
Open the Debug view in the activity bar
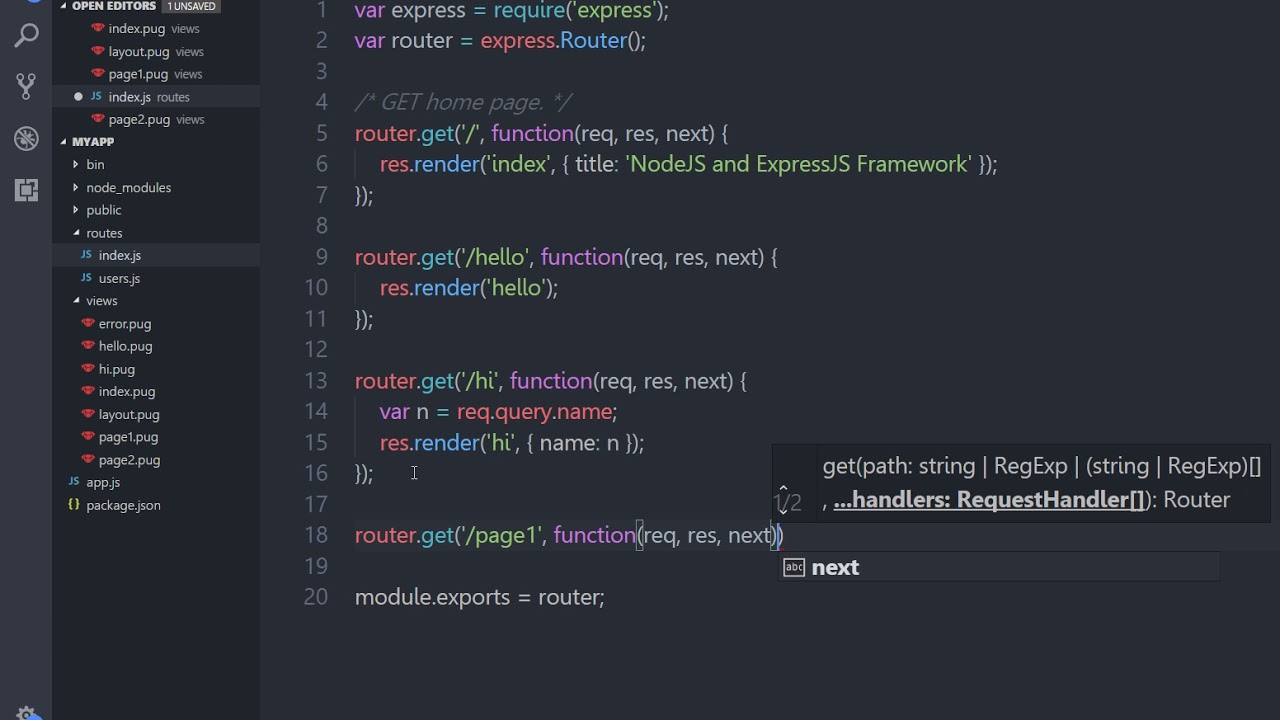(27, 138)
